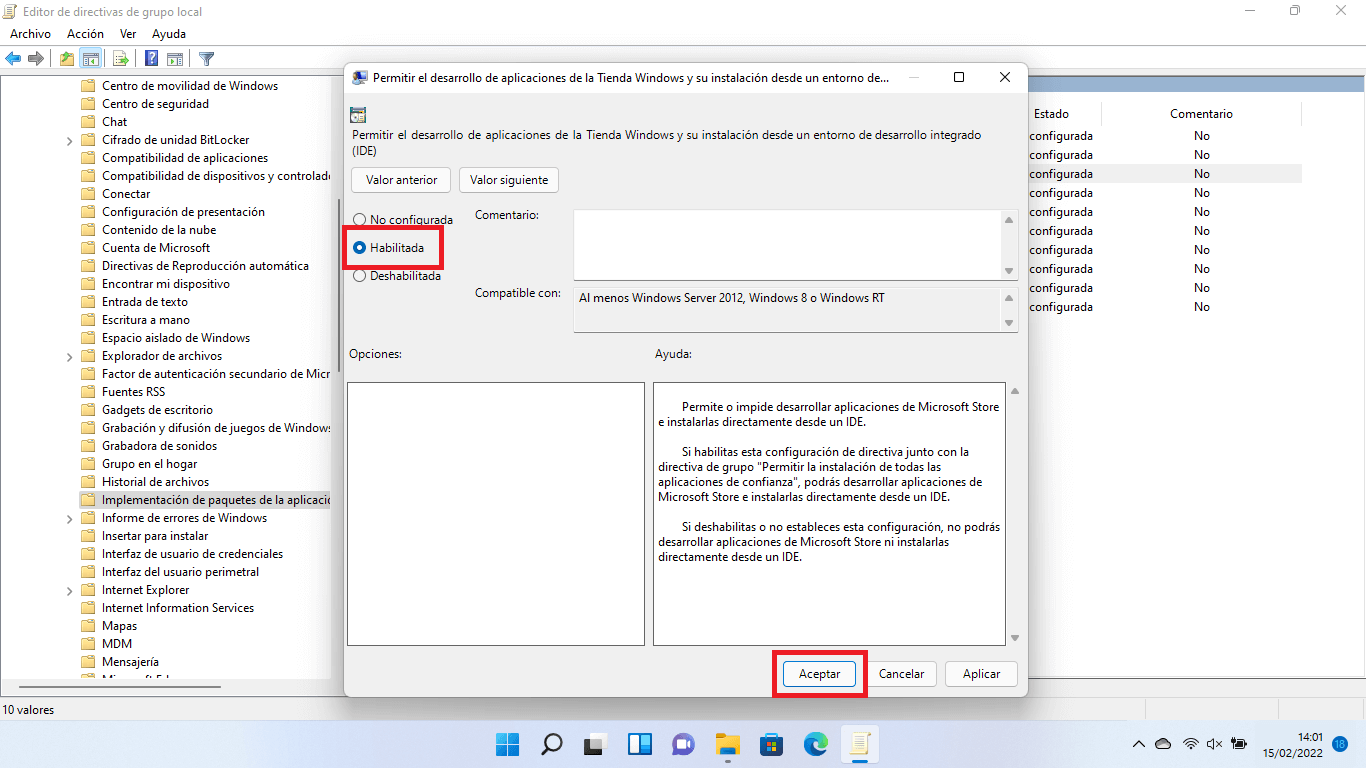The image size is (1367, 769).
Task: Toggle the Show/Hide console tree icon
Action: [x=91, y=58]
